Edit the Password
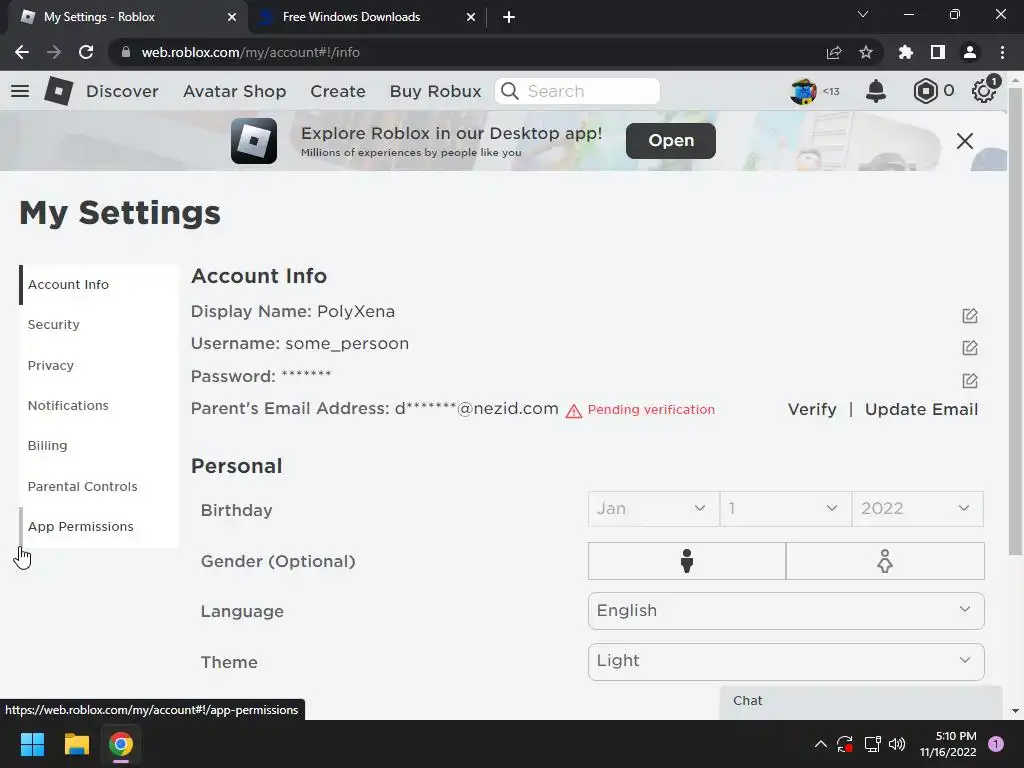This screenshot has height=768, width=1024. pos(970,380)
